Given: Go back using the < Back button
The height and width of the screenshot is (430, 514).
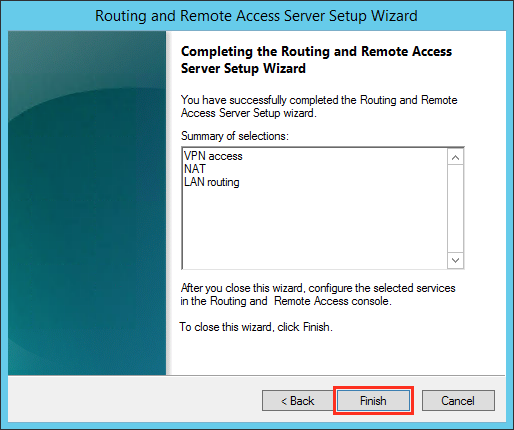Looking at the screenshot, I should click(298, 400).
